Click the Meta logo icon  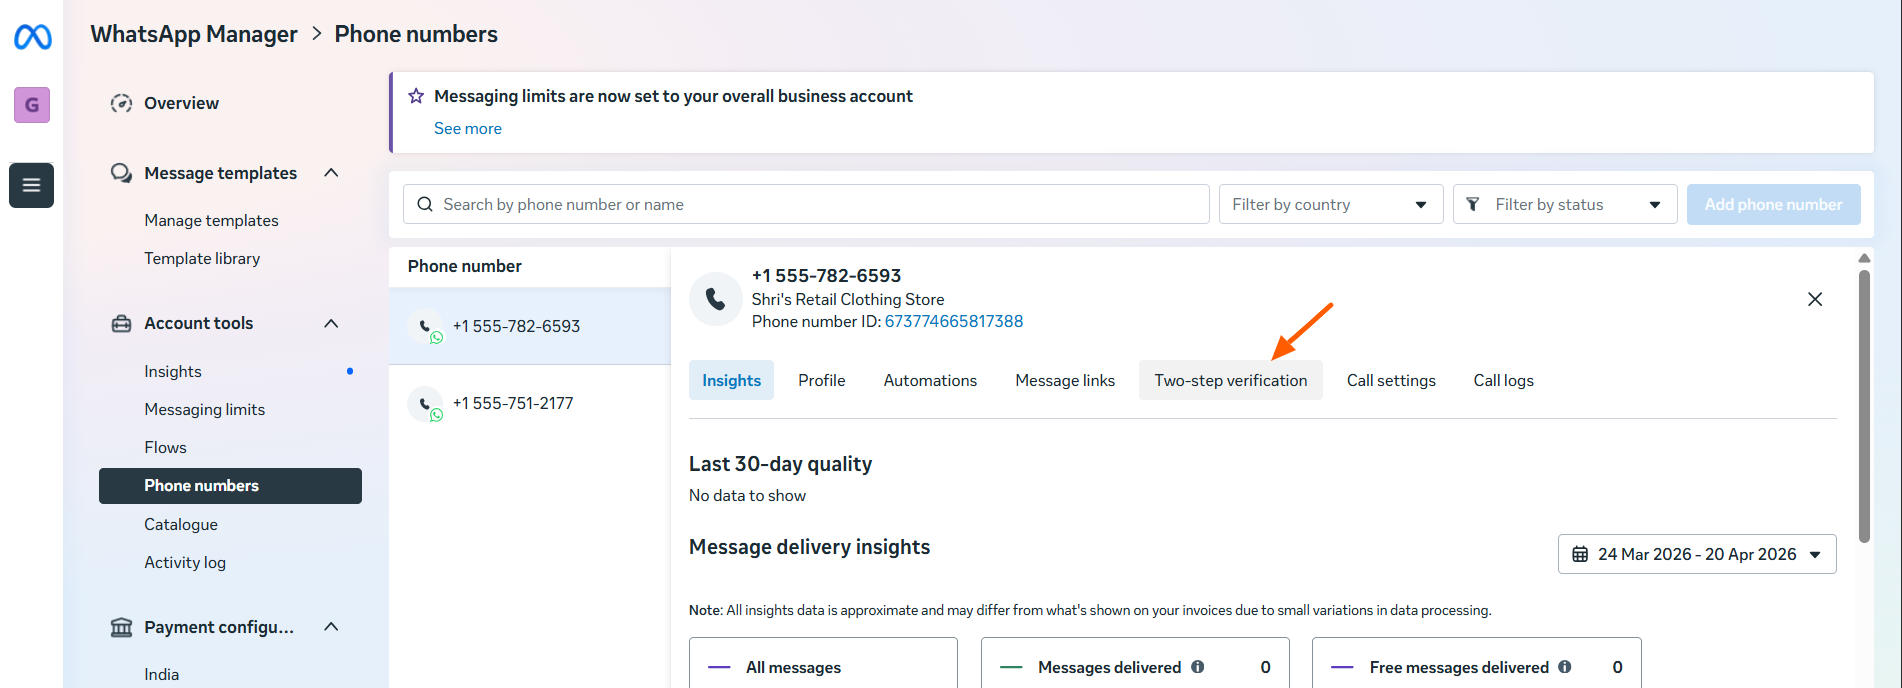[x=32, y=38]
